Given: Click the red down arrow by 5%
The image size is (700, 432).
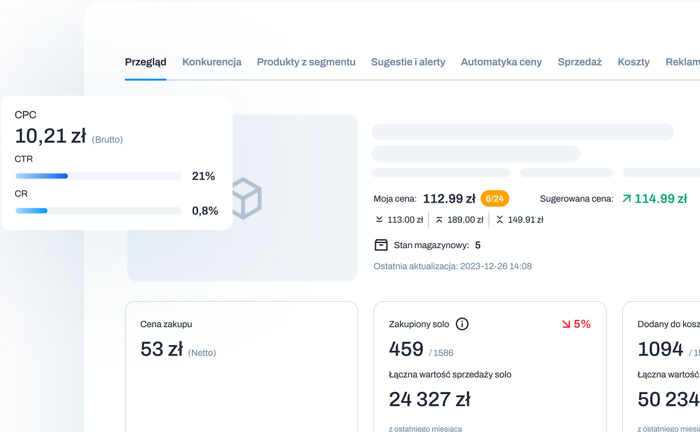Looking at the screenshot, I should pos(566,324).
